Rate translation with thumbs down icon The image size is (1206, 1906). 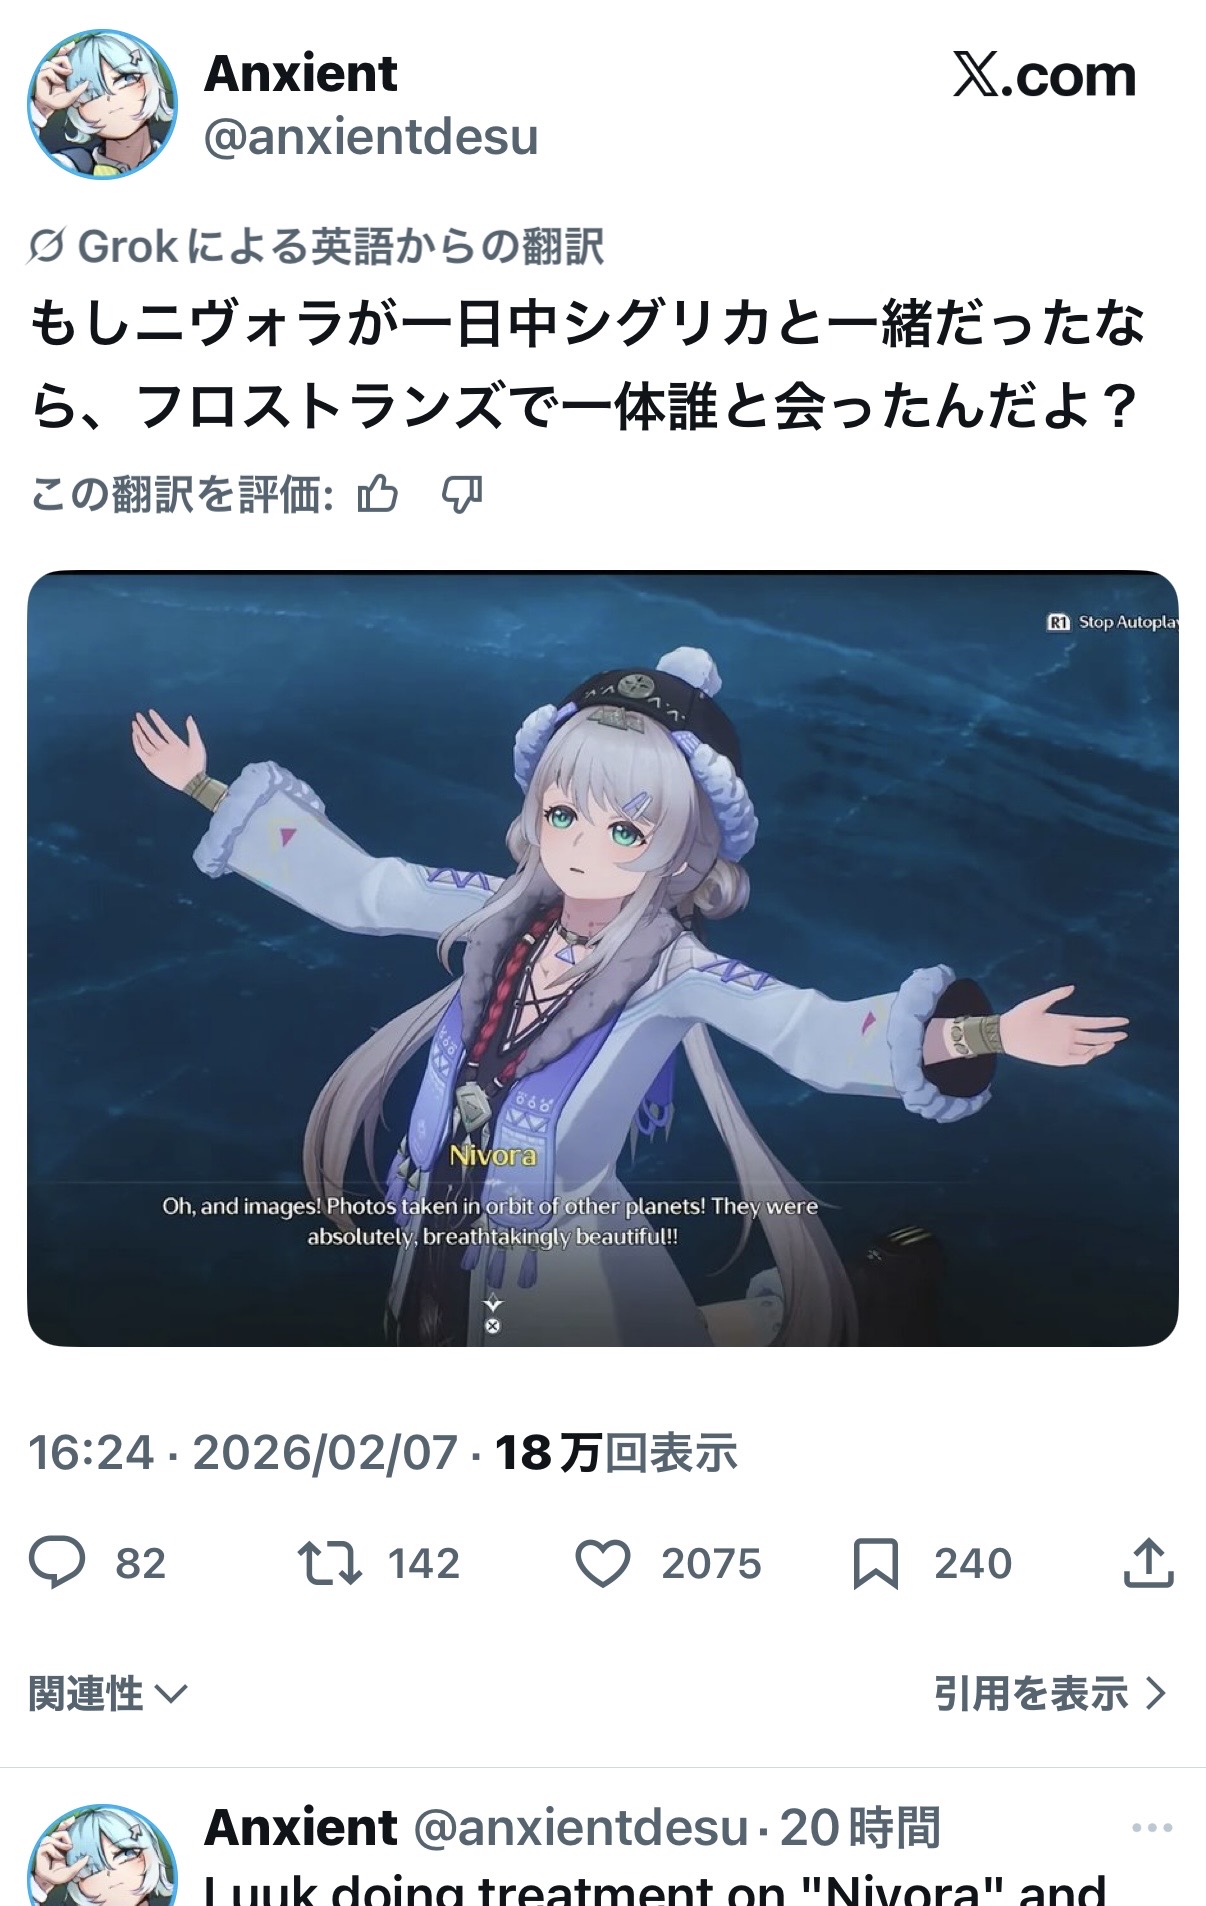(x=462, y=494)
